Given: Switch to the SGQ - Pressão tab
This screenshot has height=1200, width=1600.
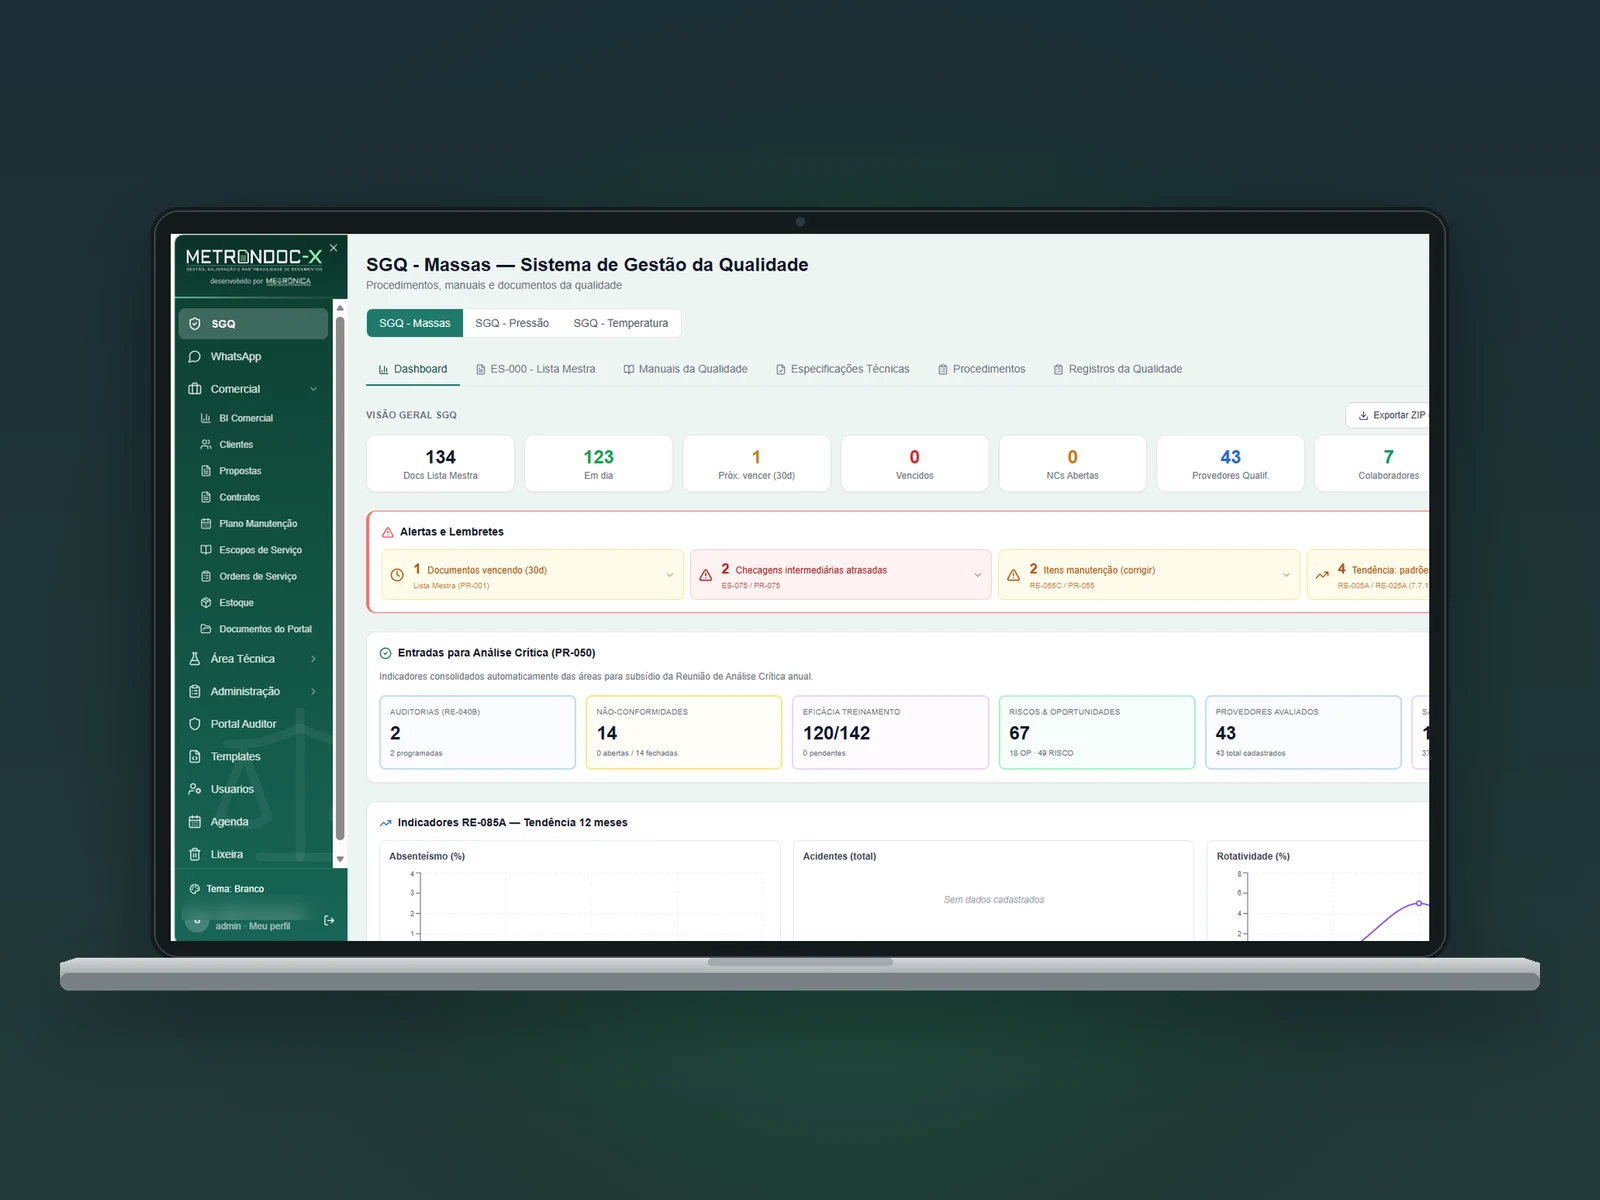Looking at the screenshot, I should (x=512, y=323).
